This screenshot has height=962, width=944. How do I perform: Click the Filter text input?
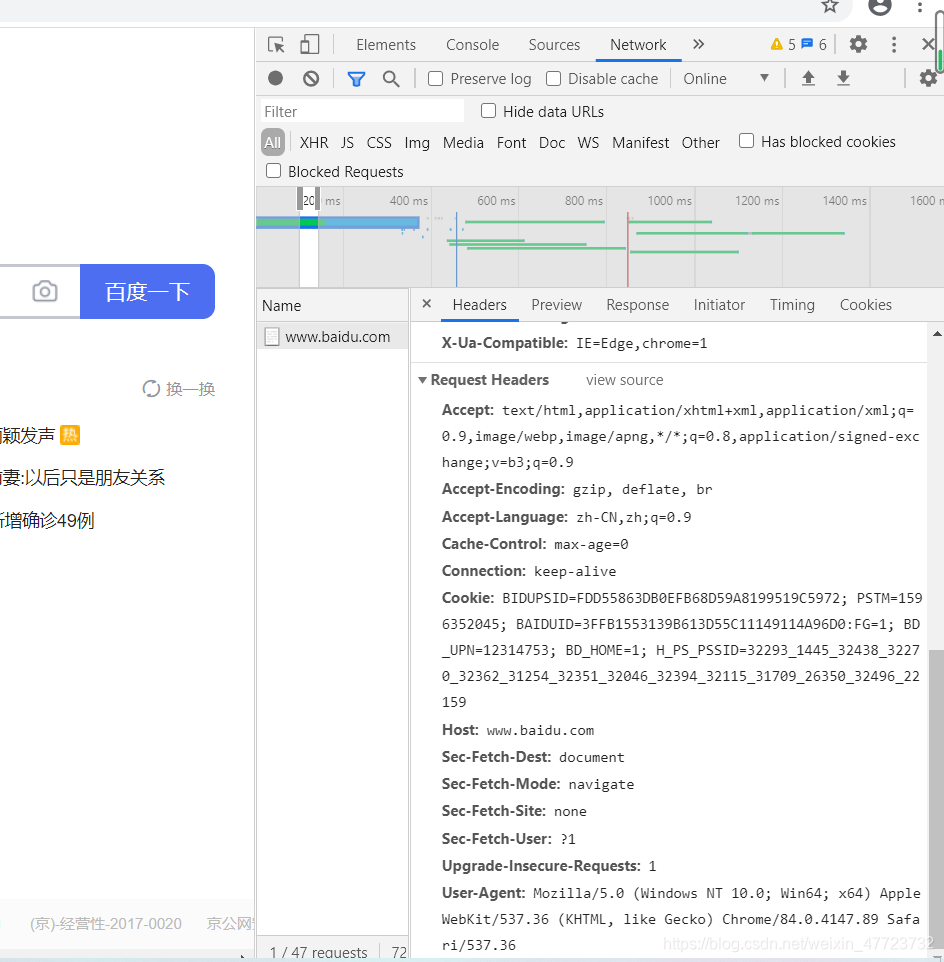coord(362,111)
